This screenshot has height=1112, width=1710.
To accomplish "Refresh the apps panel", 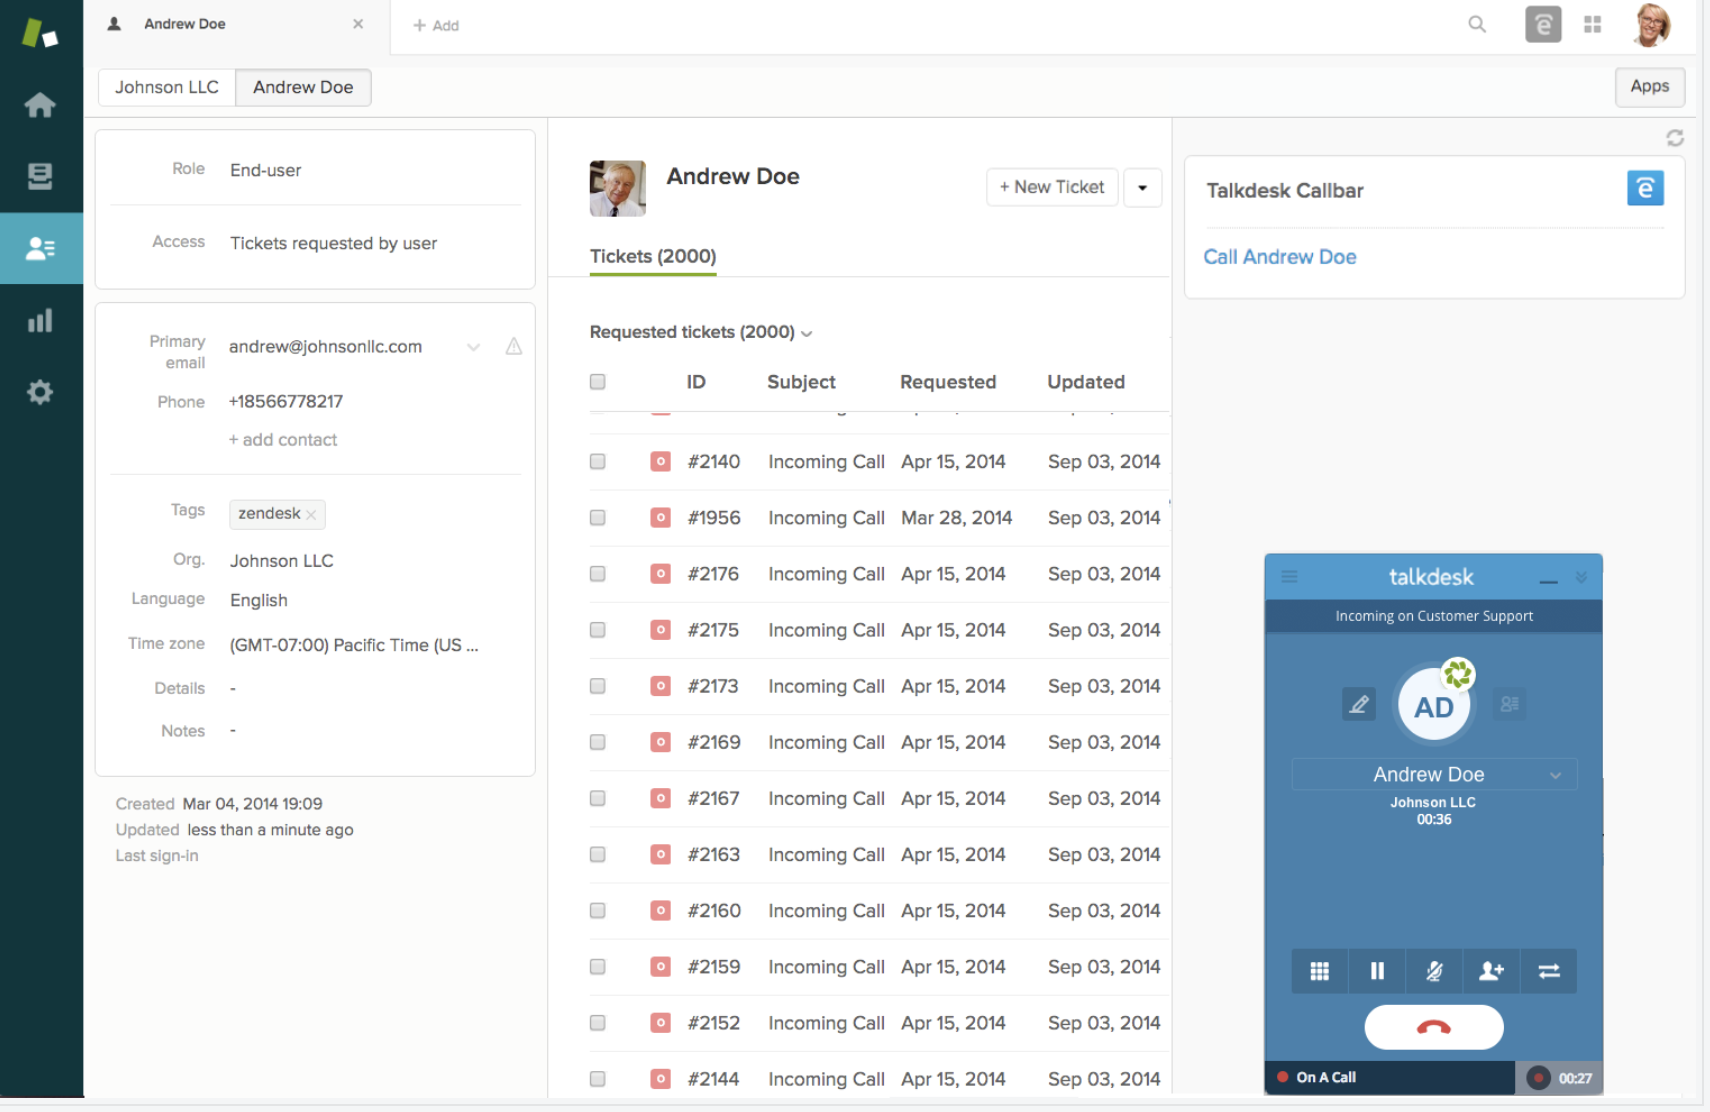I will tap(1675, 138).
